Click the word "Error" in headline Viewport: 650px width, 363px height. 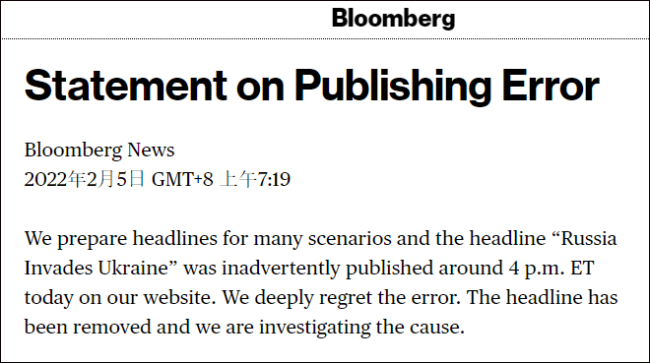(551, 86)
